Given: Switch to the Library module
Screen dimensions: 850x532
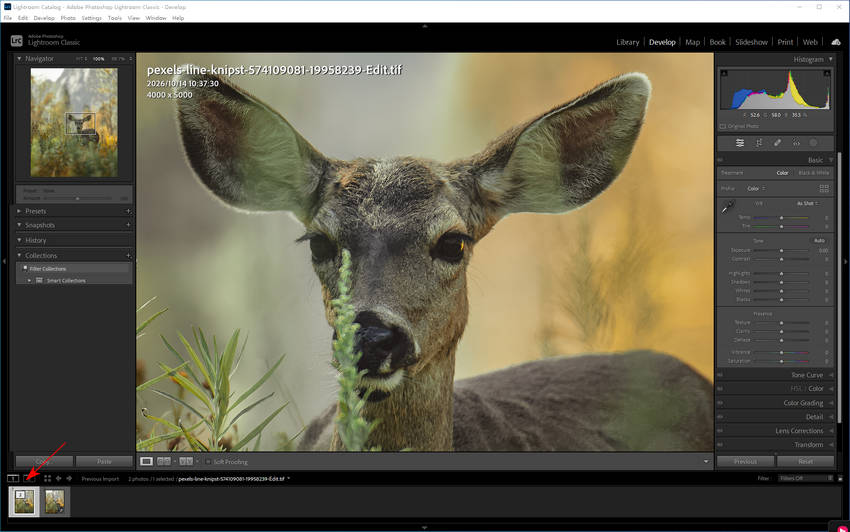Looking at the screenshot, I should click(x=628, y=42).
